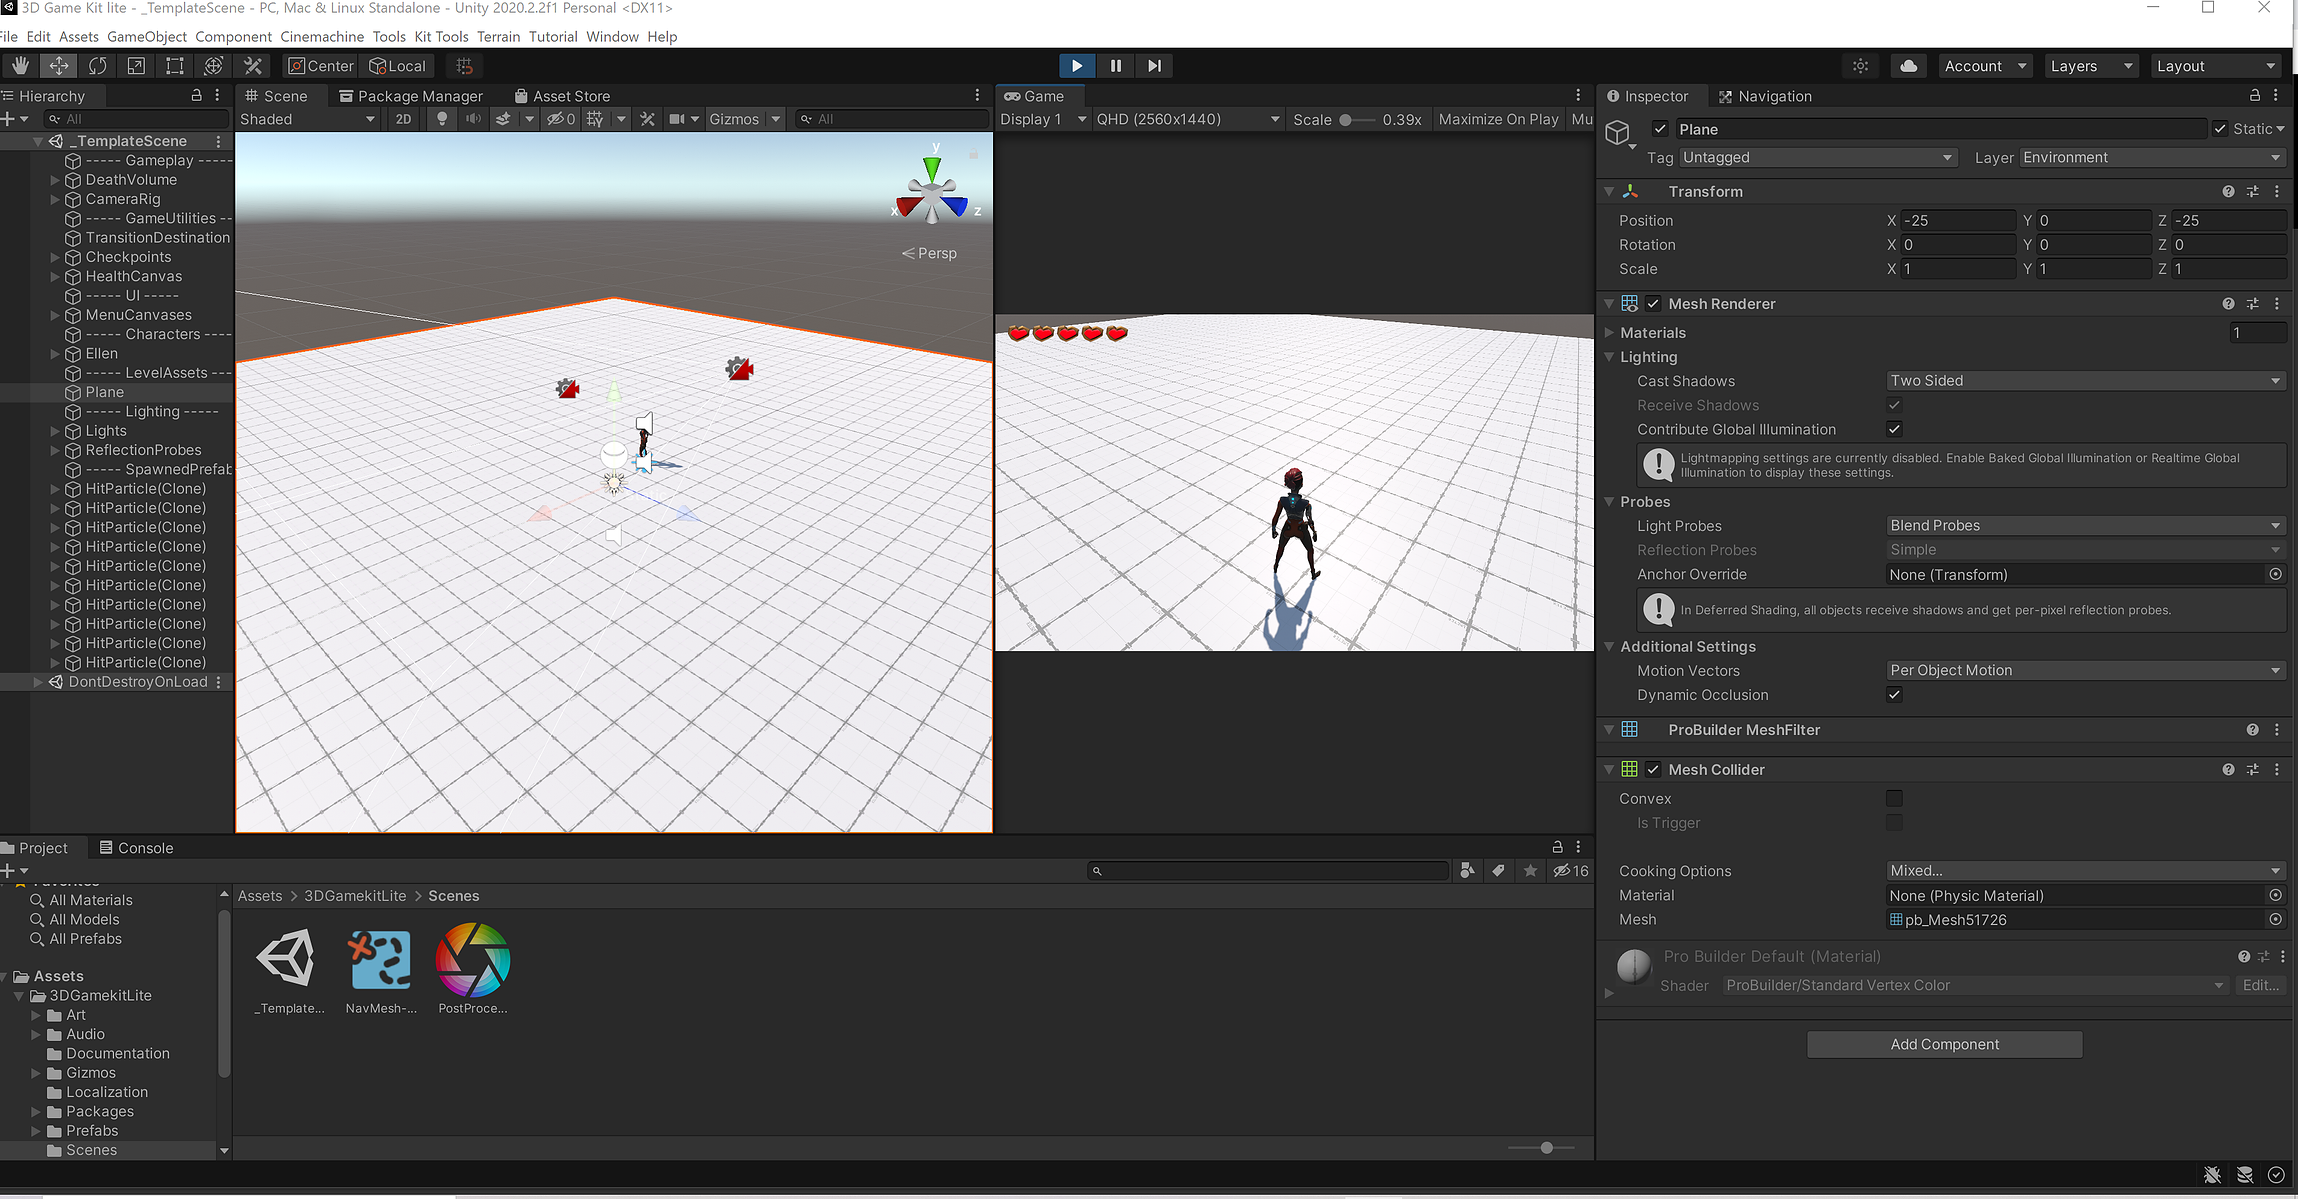Open the QHD resolution dropdown

point(1188,119)
